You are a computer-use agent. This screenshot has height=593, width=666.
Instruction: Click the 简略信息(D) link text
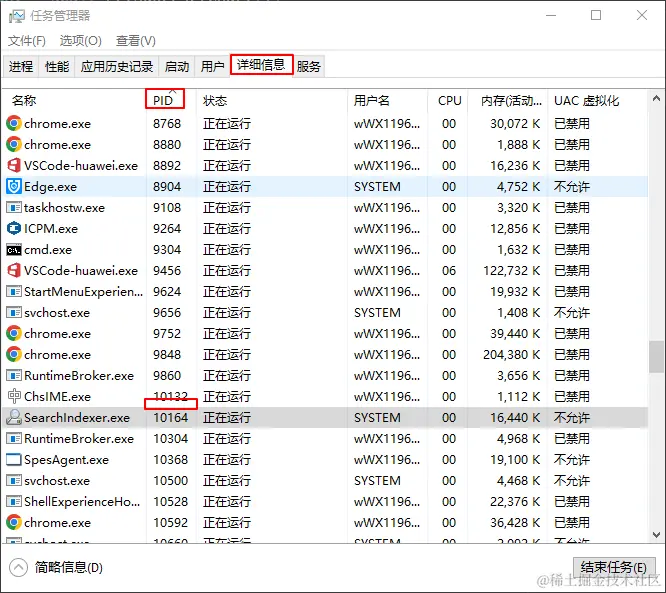pyautogui.click(x=69, y=568)
